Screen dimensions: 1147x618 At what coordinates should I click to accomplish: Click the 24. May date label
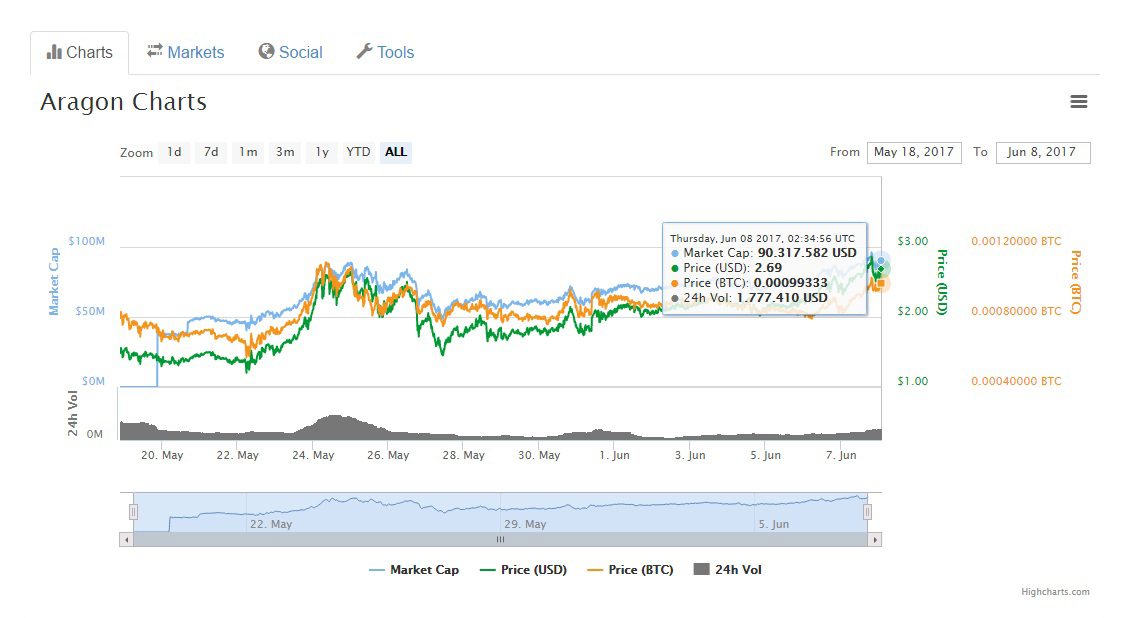313,455
